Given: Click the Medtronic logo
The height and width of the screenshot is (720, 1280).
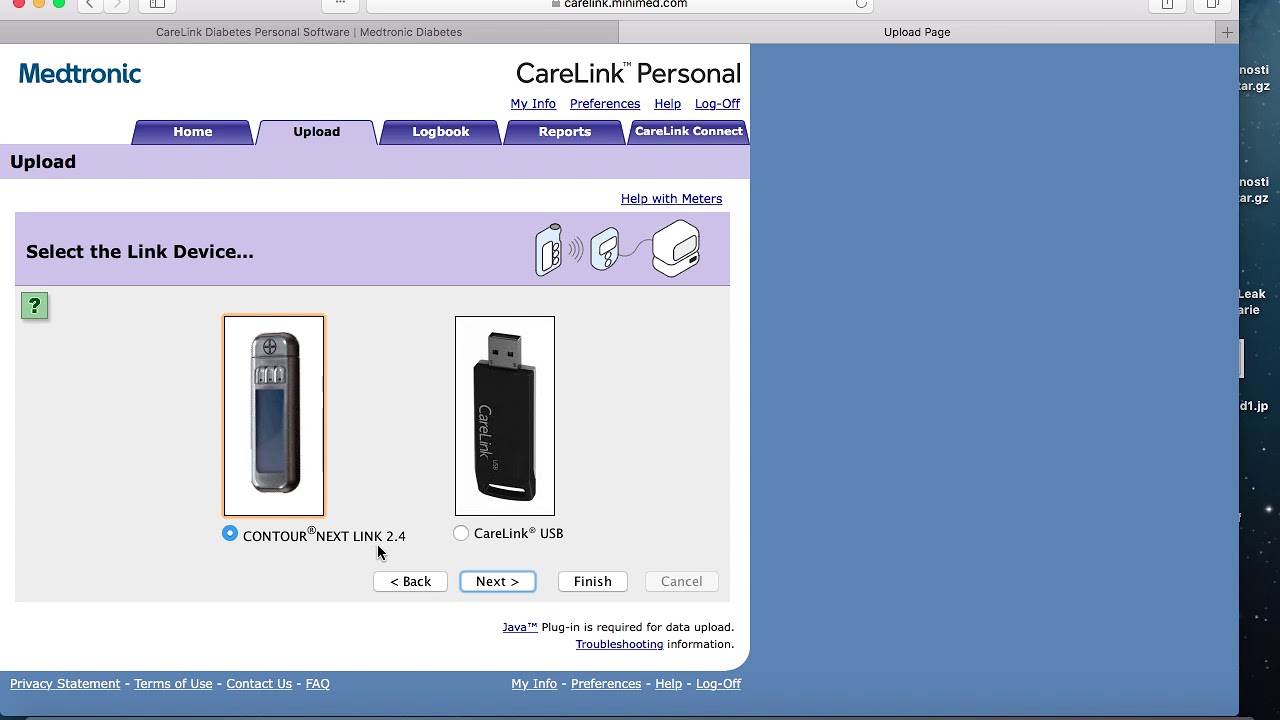Looking at the screenshot, I should [x=80, y=74].
